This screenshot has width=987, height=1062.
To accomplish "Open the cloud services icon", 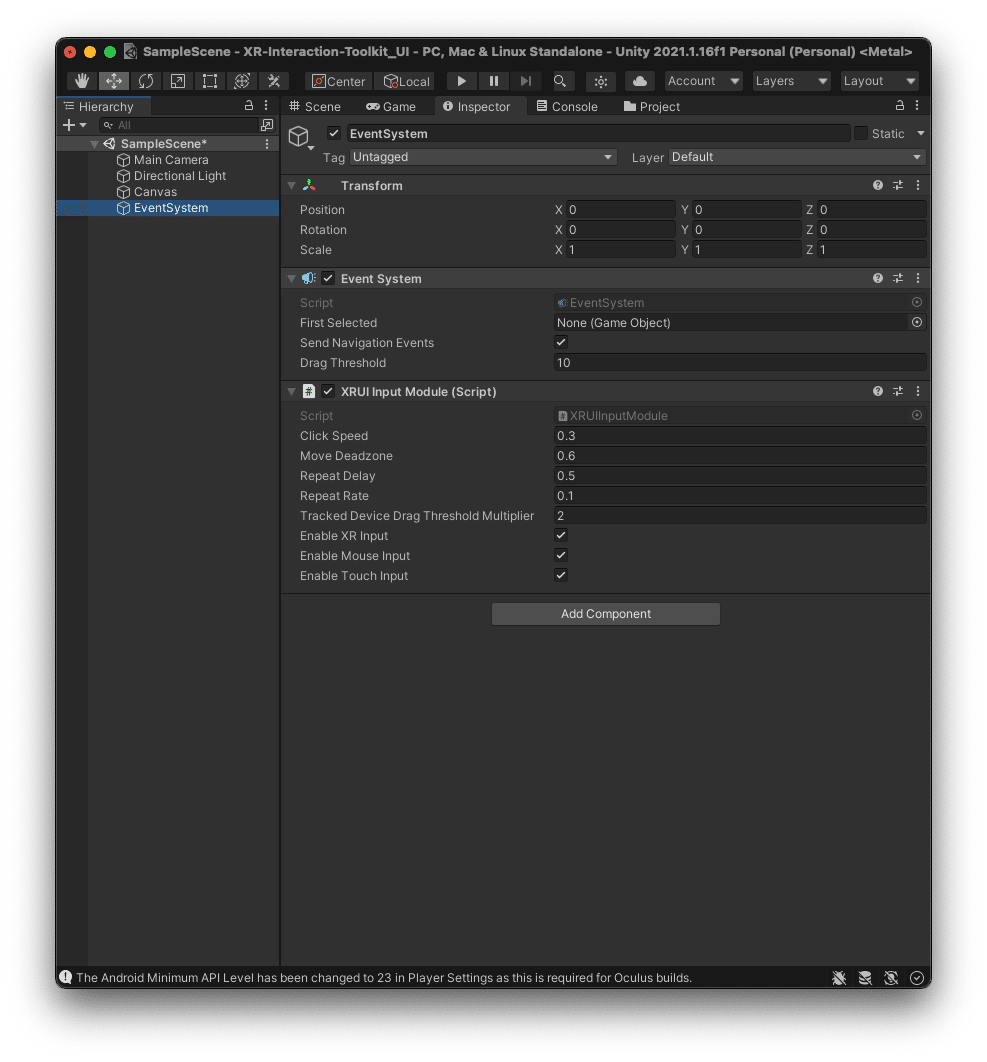I will pyautogui.click(x=639, y=81).
